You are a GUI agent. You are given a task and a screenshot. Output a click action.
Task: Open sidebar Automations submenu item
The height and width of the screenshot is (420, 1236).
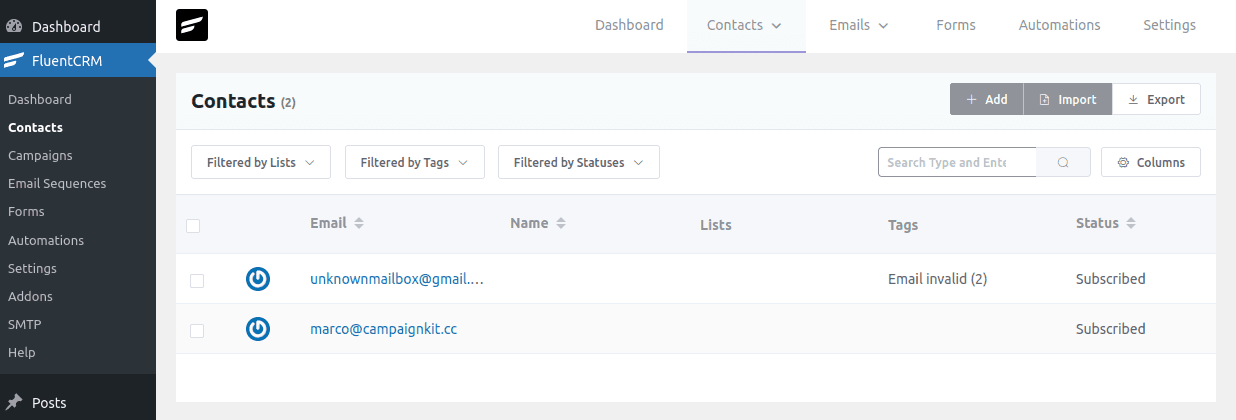(46, 241)
